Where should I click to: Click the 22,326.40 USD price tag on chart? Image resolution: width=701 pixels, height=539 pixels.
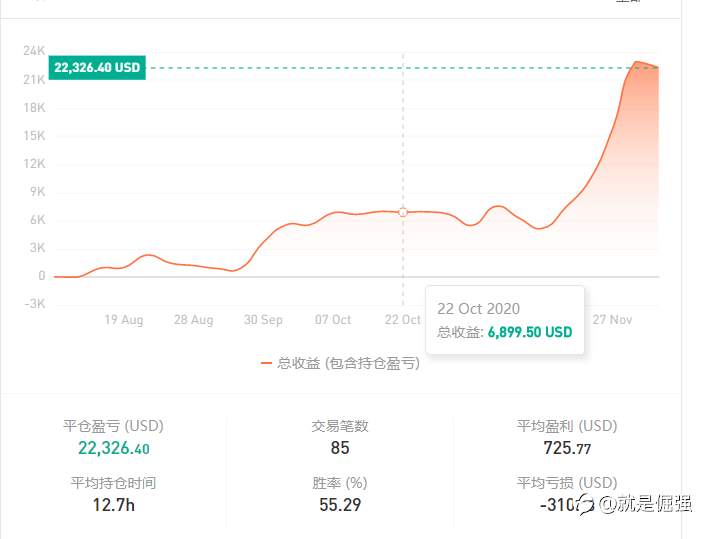point(97,67)
